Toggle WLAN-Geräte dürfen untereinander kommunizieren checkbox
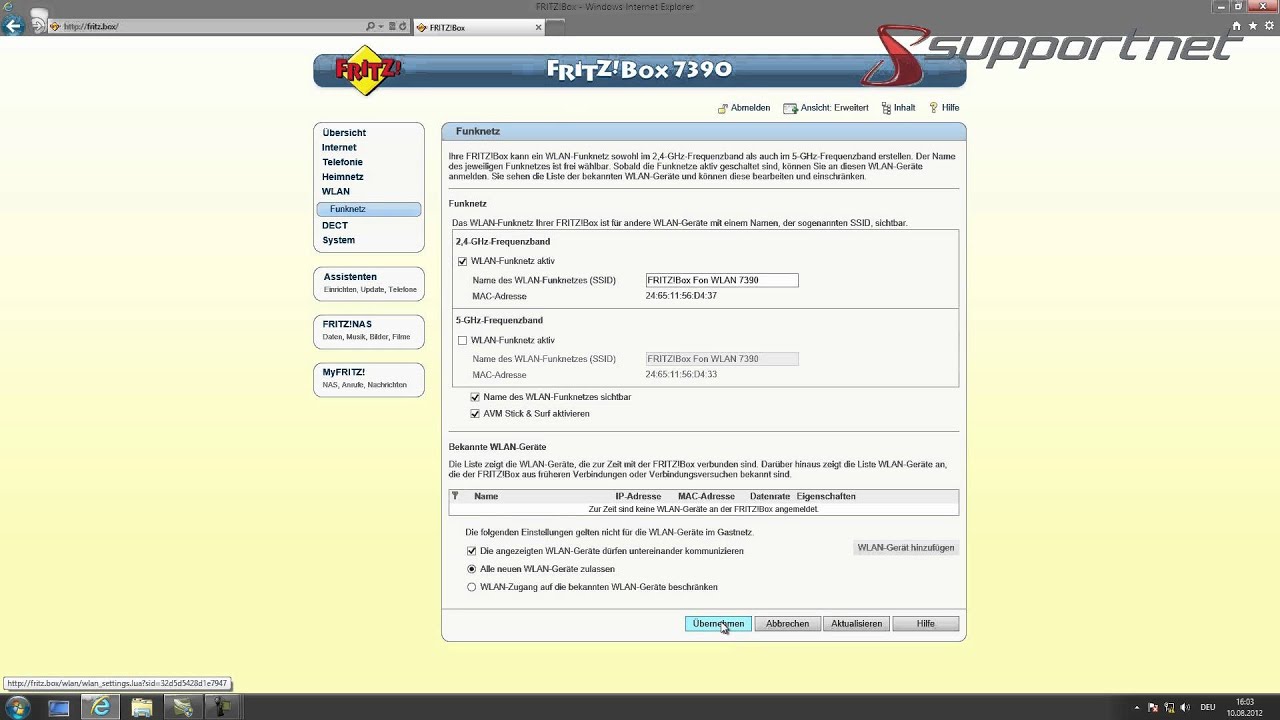Image resolution: width=1280 pixels, height=720 pixels. (x=472, y=551)
